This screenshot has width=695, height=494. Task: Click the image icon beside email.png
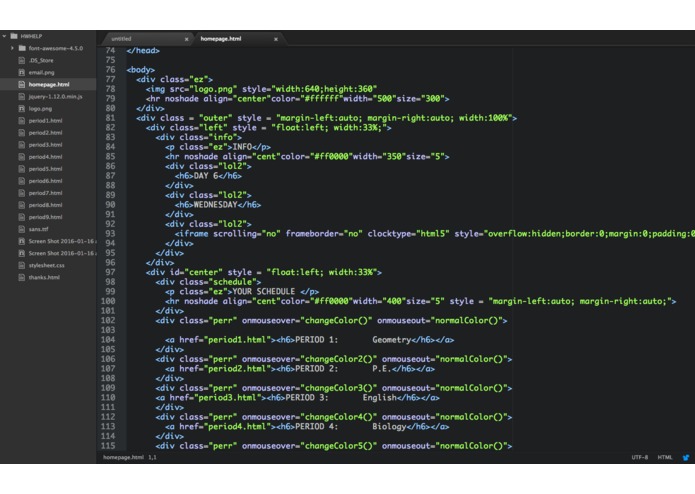(21, 72)
